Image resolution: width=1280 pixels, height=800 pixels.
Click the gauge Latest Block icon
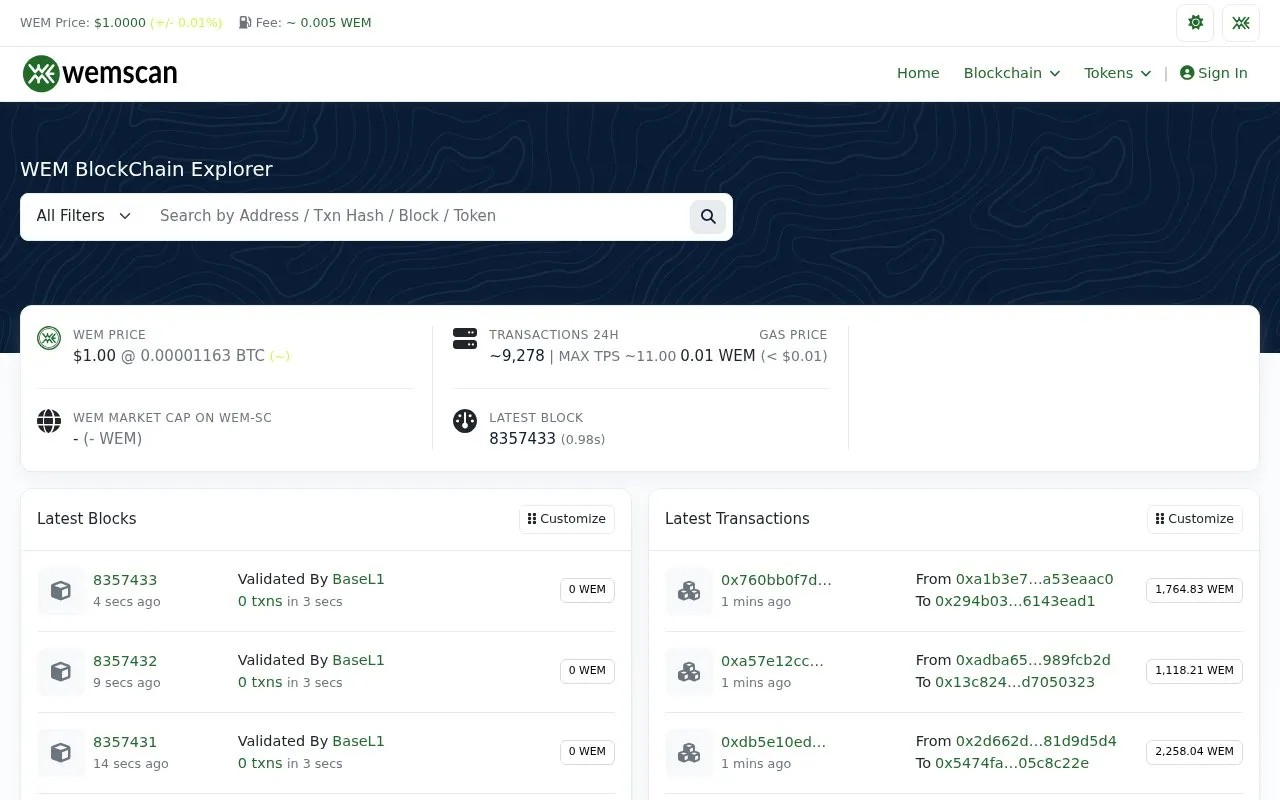coord(465,421)
